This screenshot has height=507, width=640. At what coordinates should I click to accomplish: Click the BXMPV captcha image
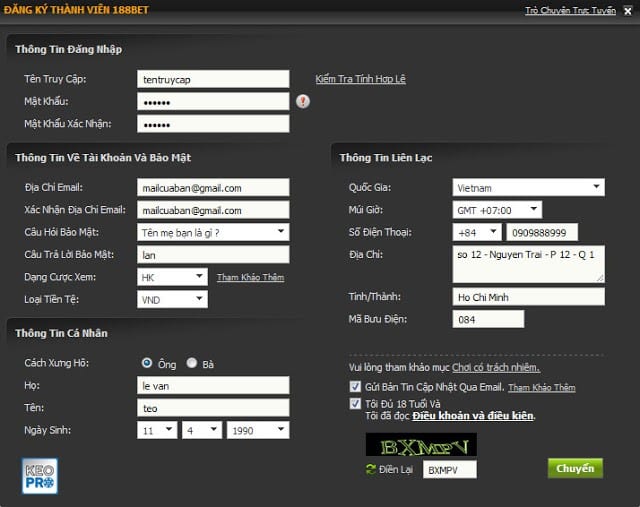(421, 444)
